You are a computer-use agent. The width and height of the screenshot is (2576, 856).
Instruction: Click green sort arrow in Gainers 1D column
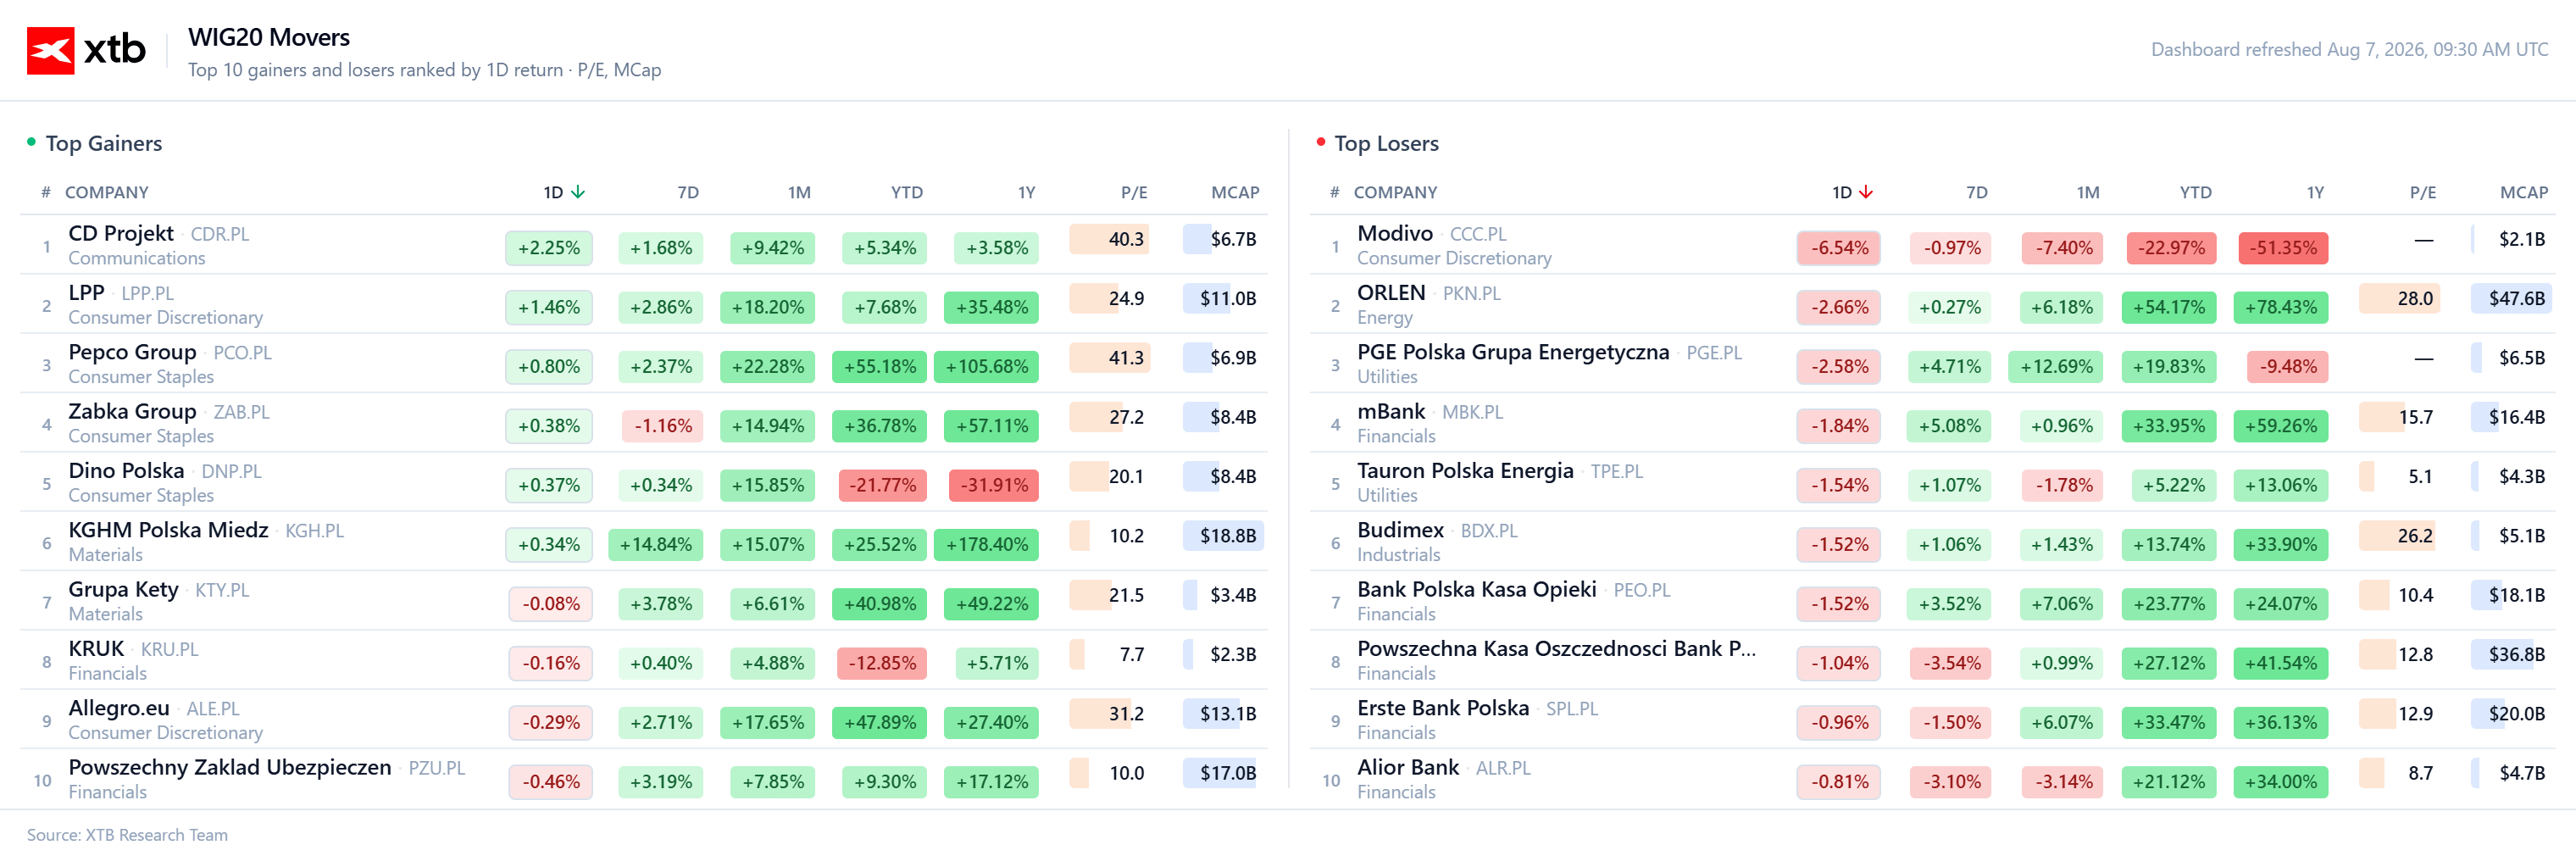click(578, 192)
